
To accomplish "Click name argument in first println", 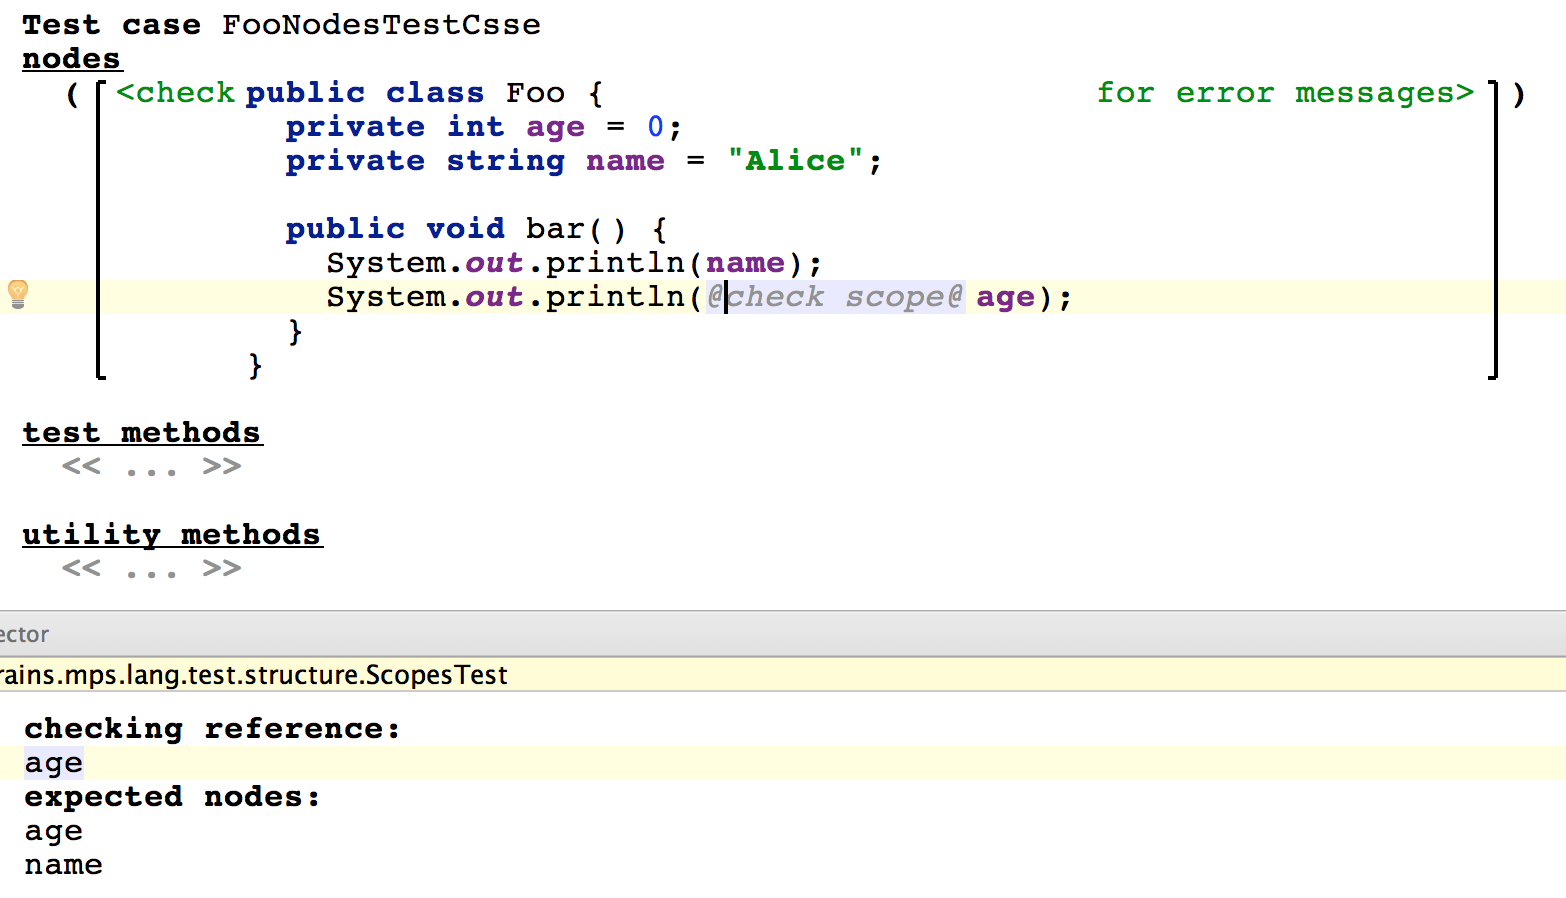I will [x=745, y=263].
